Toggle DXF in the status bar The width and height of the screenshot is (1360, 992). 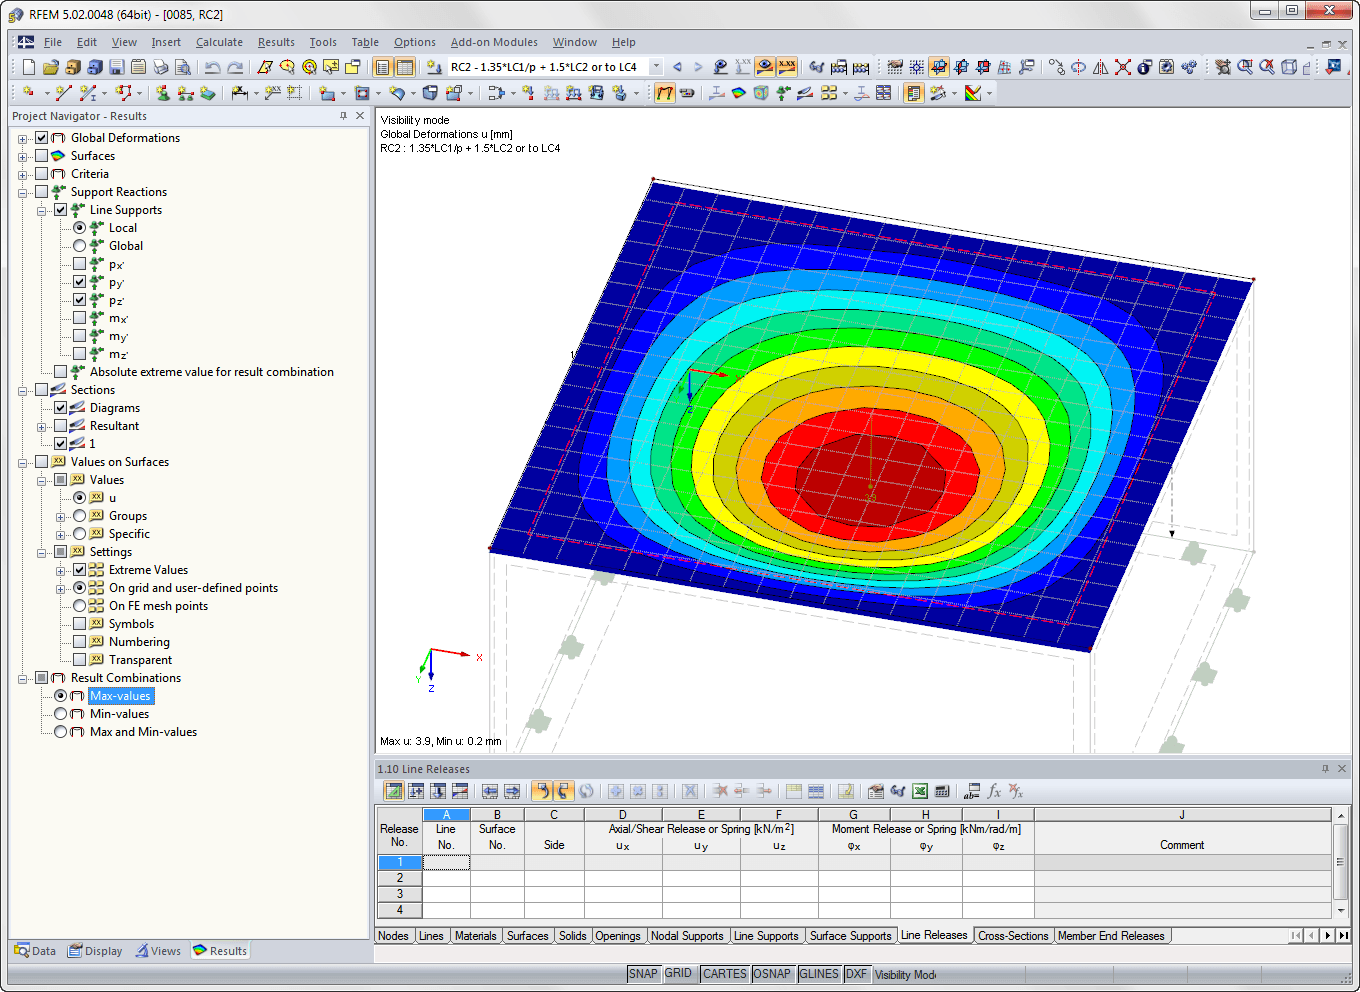857,973
